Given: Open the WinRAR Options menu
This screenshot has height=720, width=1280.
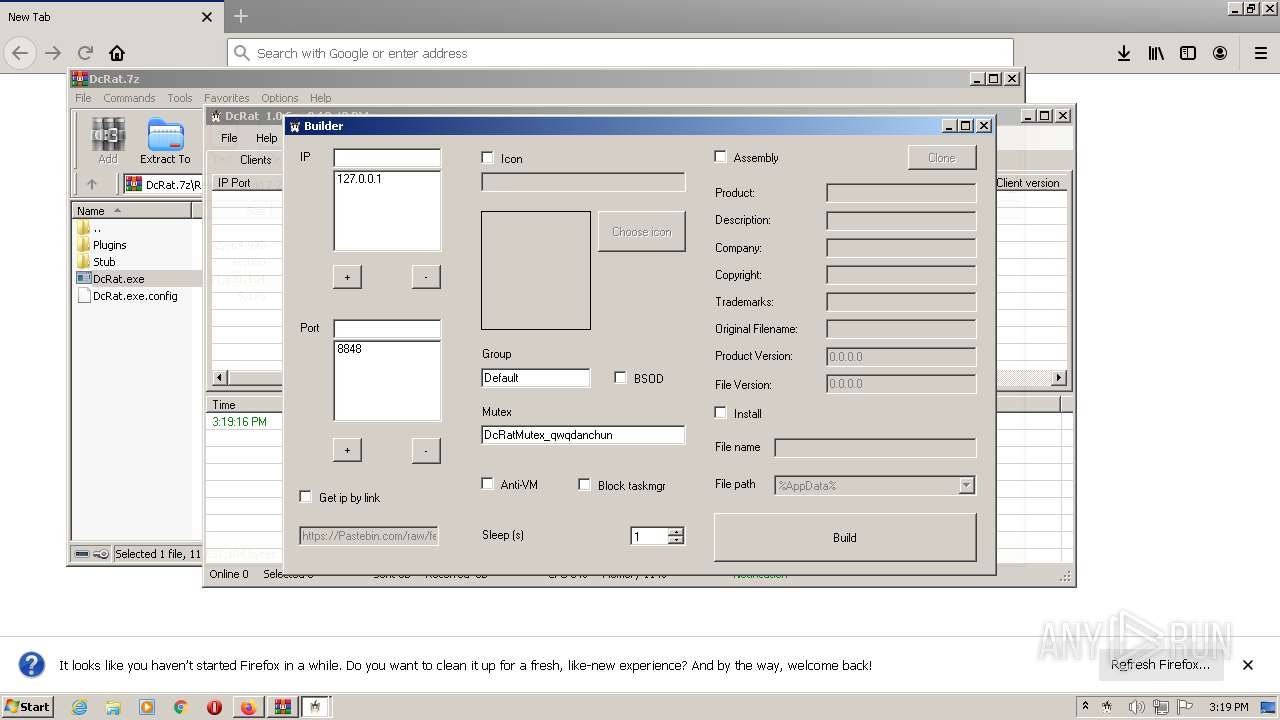Looking at the screenshot, I should click(x=280, y=98).
